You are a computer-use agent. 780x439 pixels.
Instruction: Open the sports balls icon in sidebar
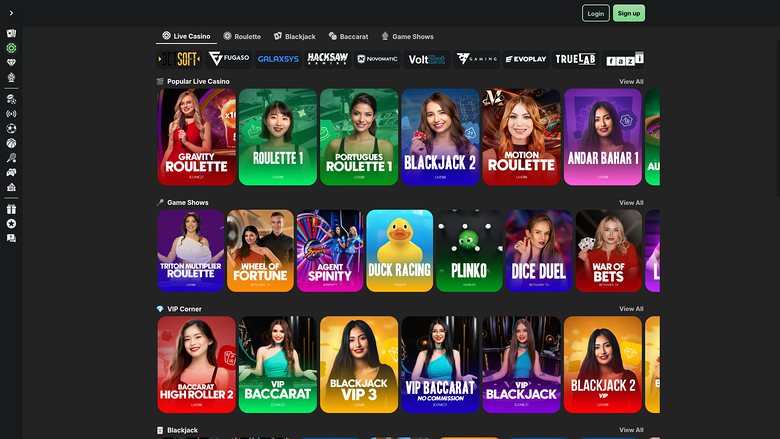(11, 99)
